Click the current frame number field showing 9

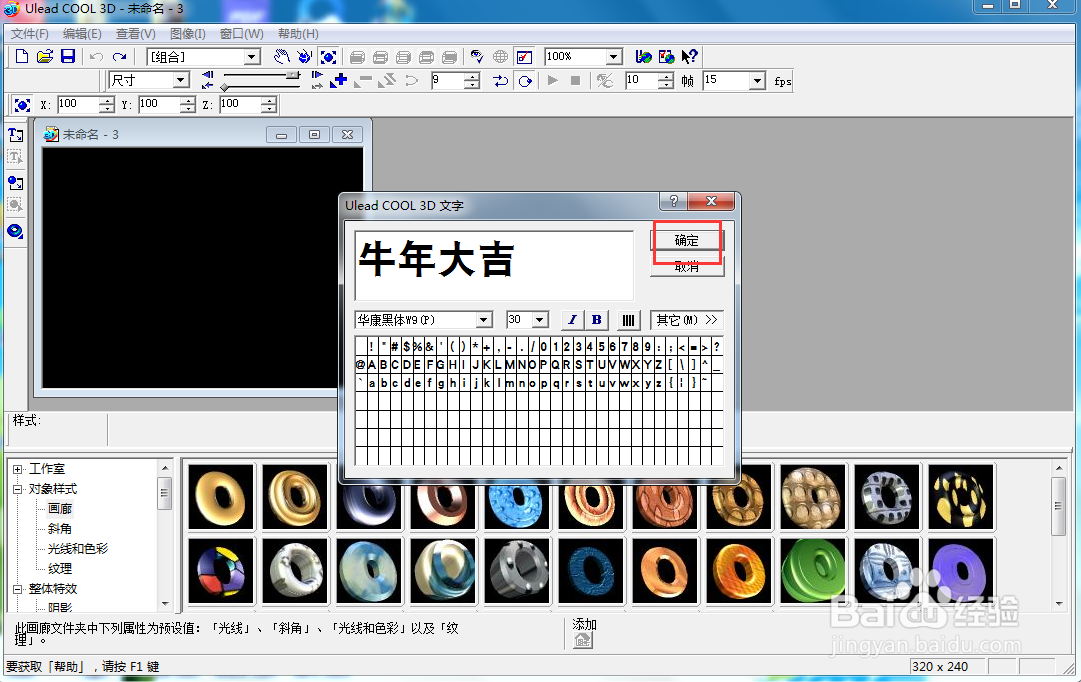pyautogui.click(x=447, y=81)
